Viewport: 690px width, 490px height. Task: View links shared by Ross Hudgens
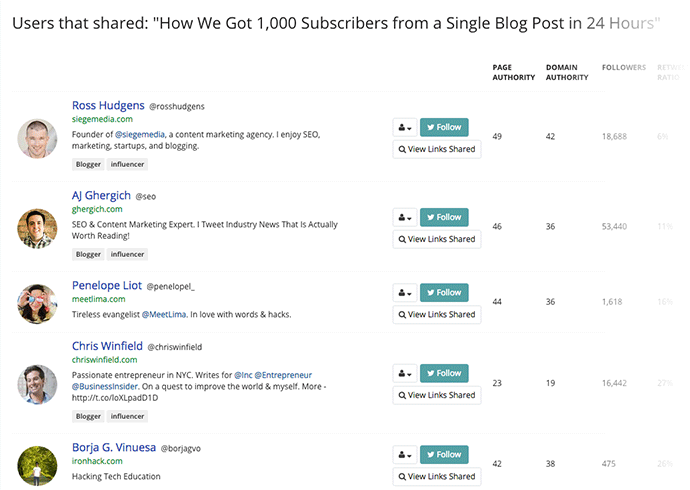(437, 149)
